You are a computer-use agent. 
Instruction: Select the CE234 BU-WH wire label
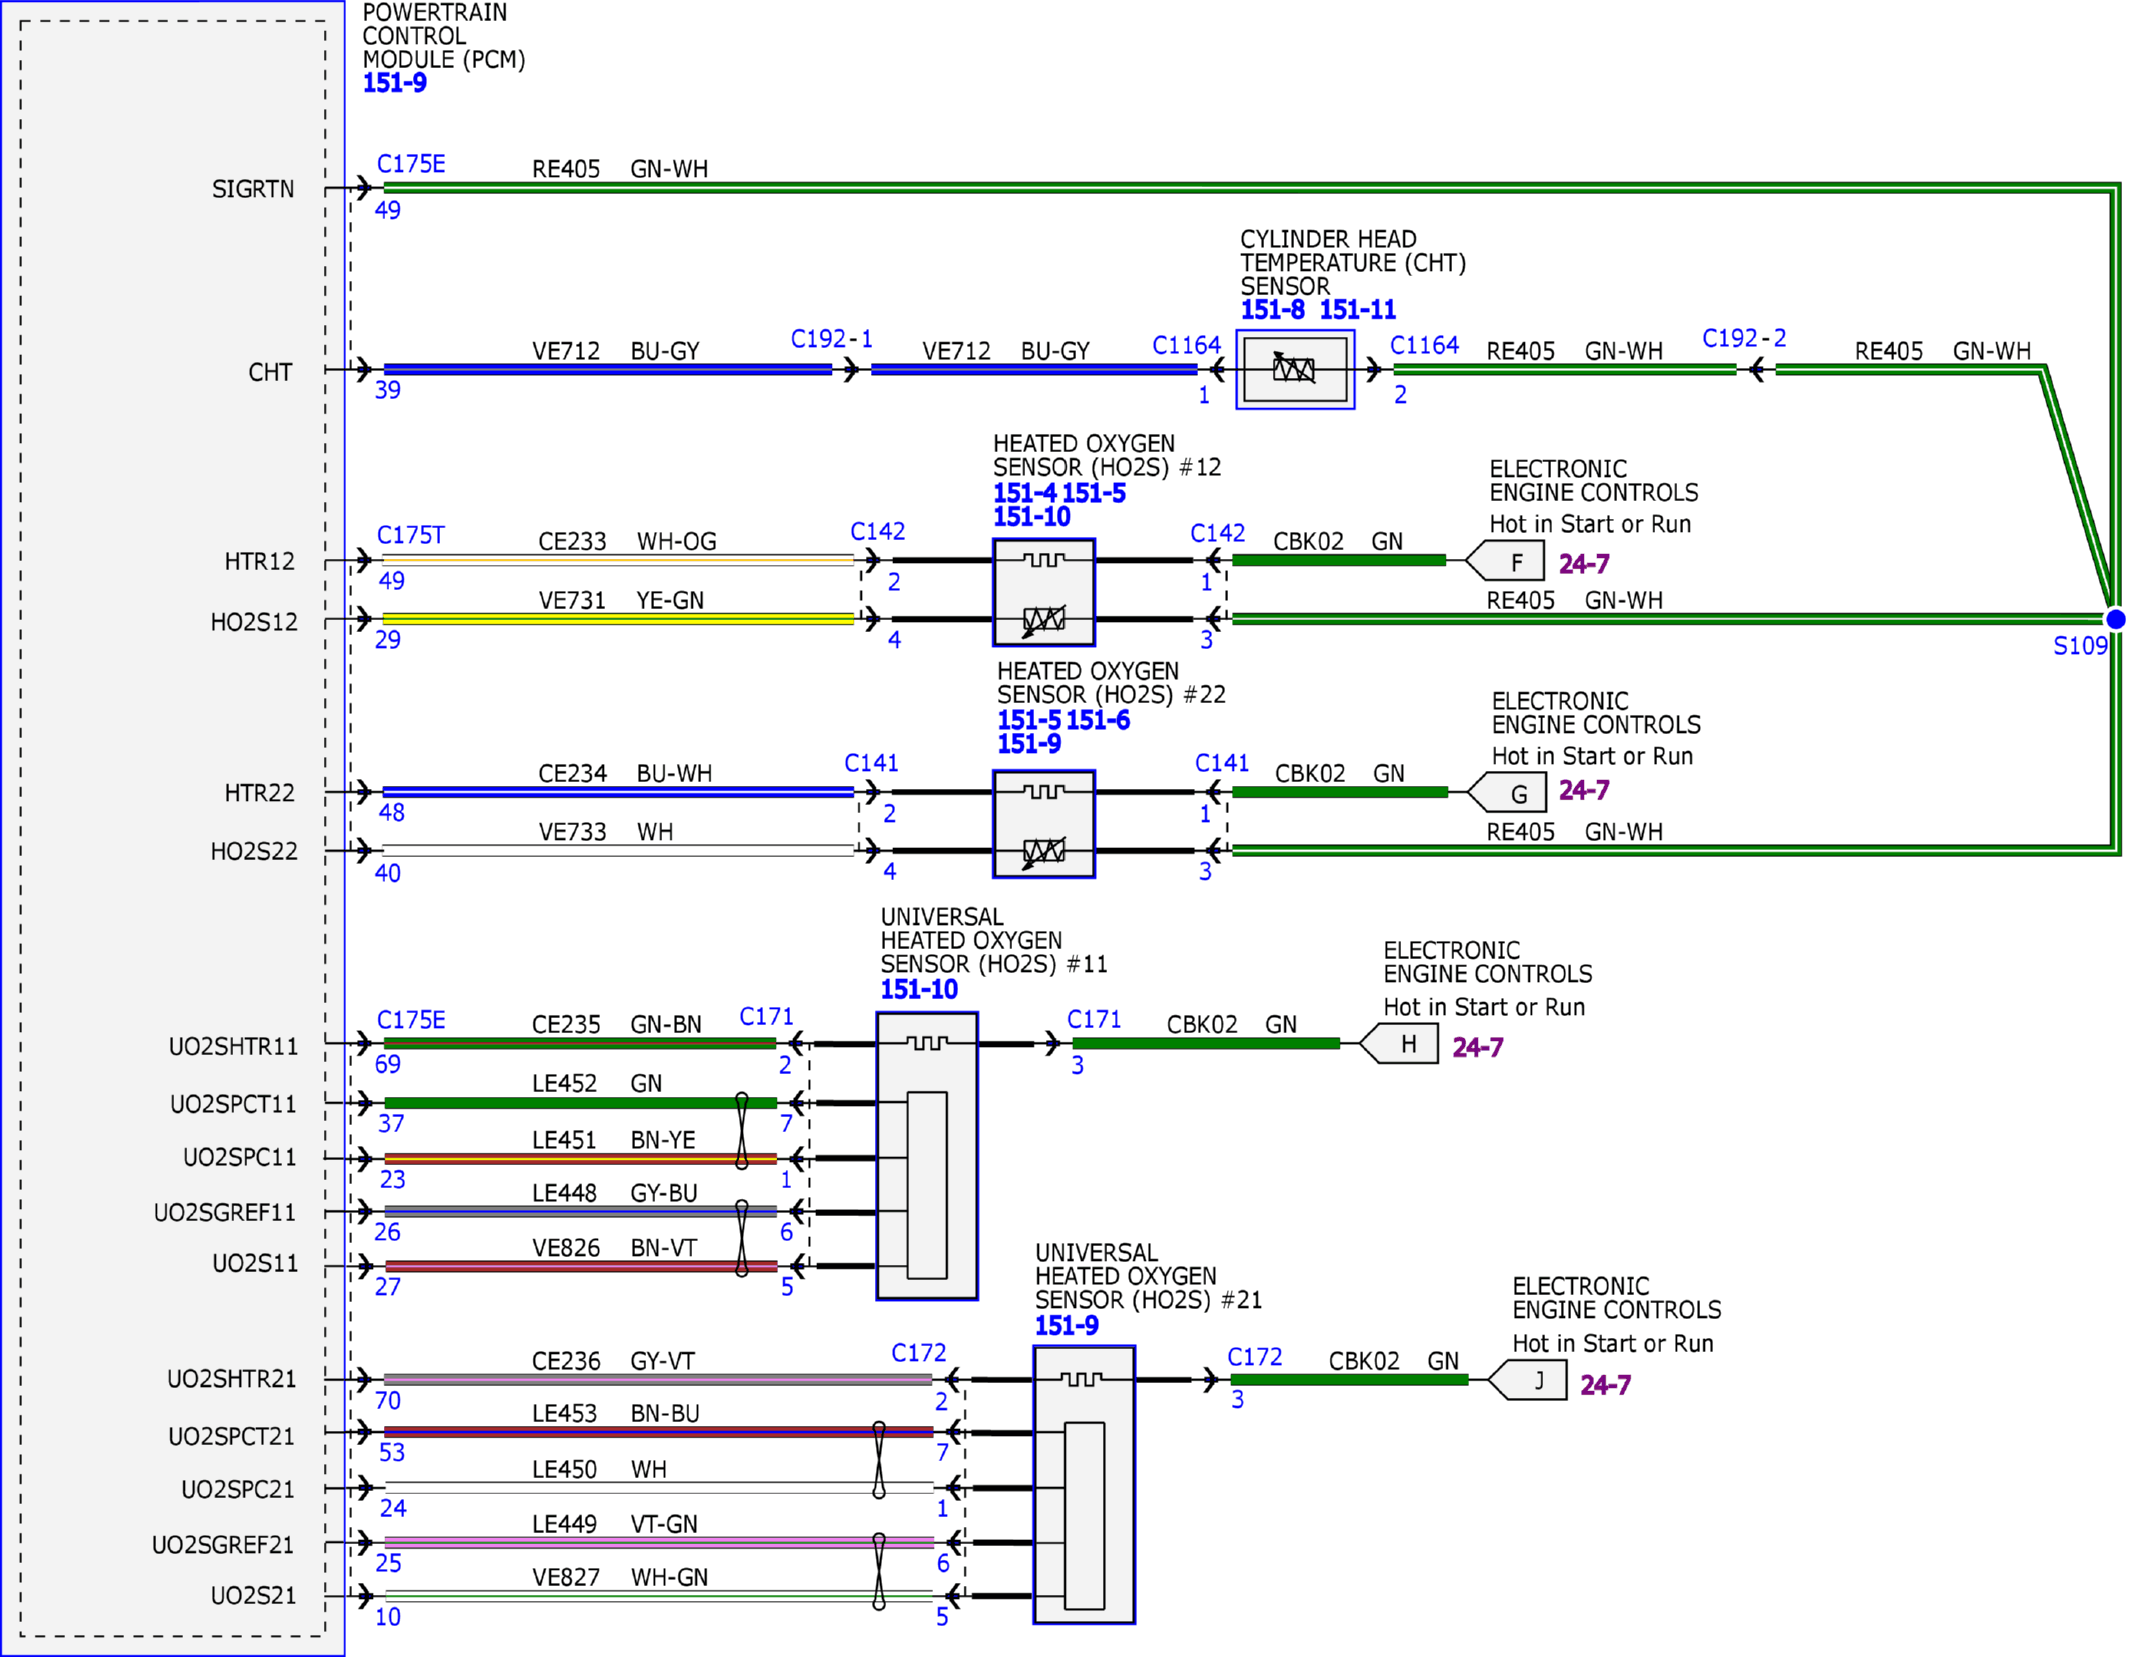pyautogui.click(x=625, y=773)
